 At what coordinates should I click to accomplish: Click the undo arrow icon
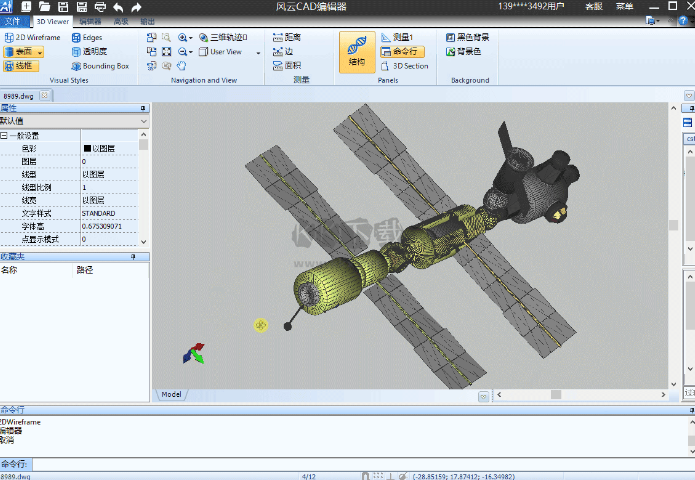(118, 7)
